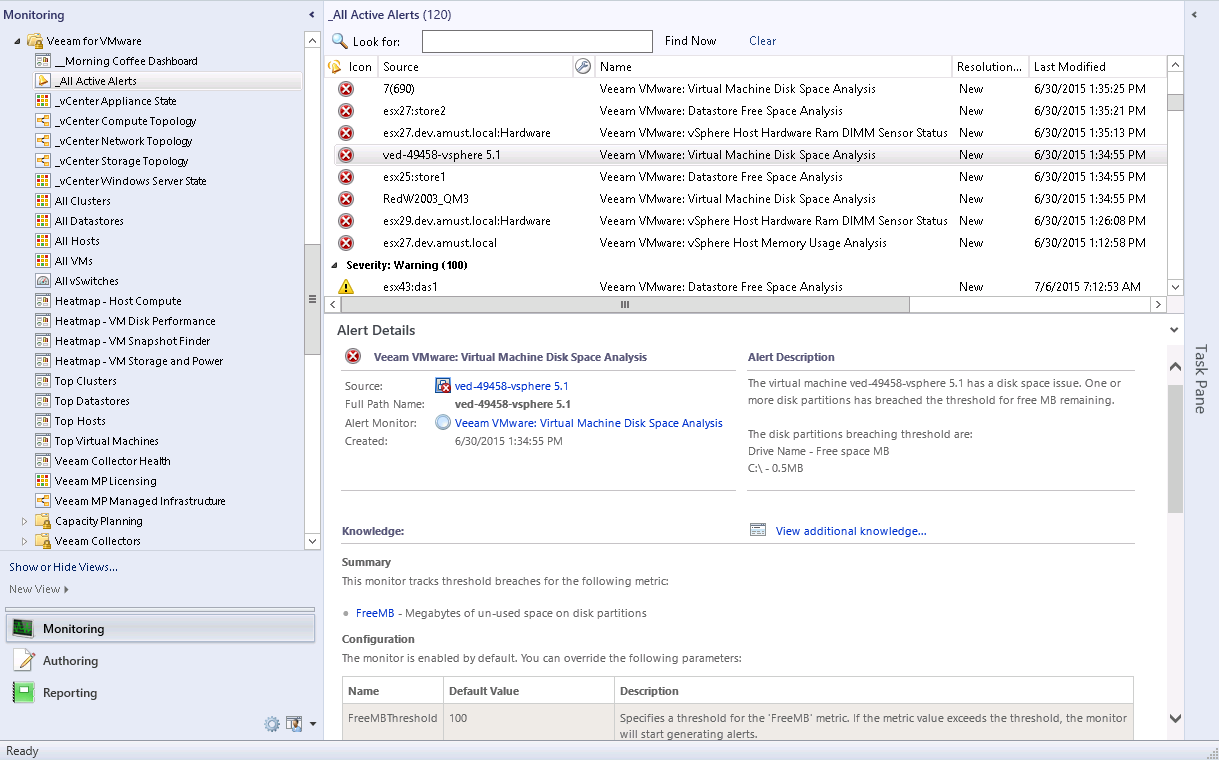Open the _Morning Coffee Dashboard view icon
Image resolution: width=1219 pixels, height=760 pixels.
43,61
